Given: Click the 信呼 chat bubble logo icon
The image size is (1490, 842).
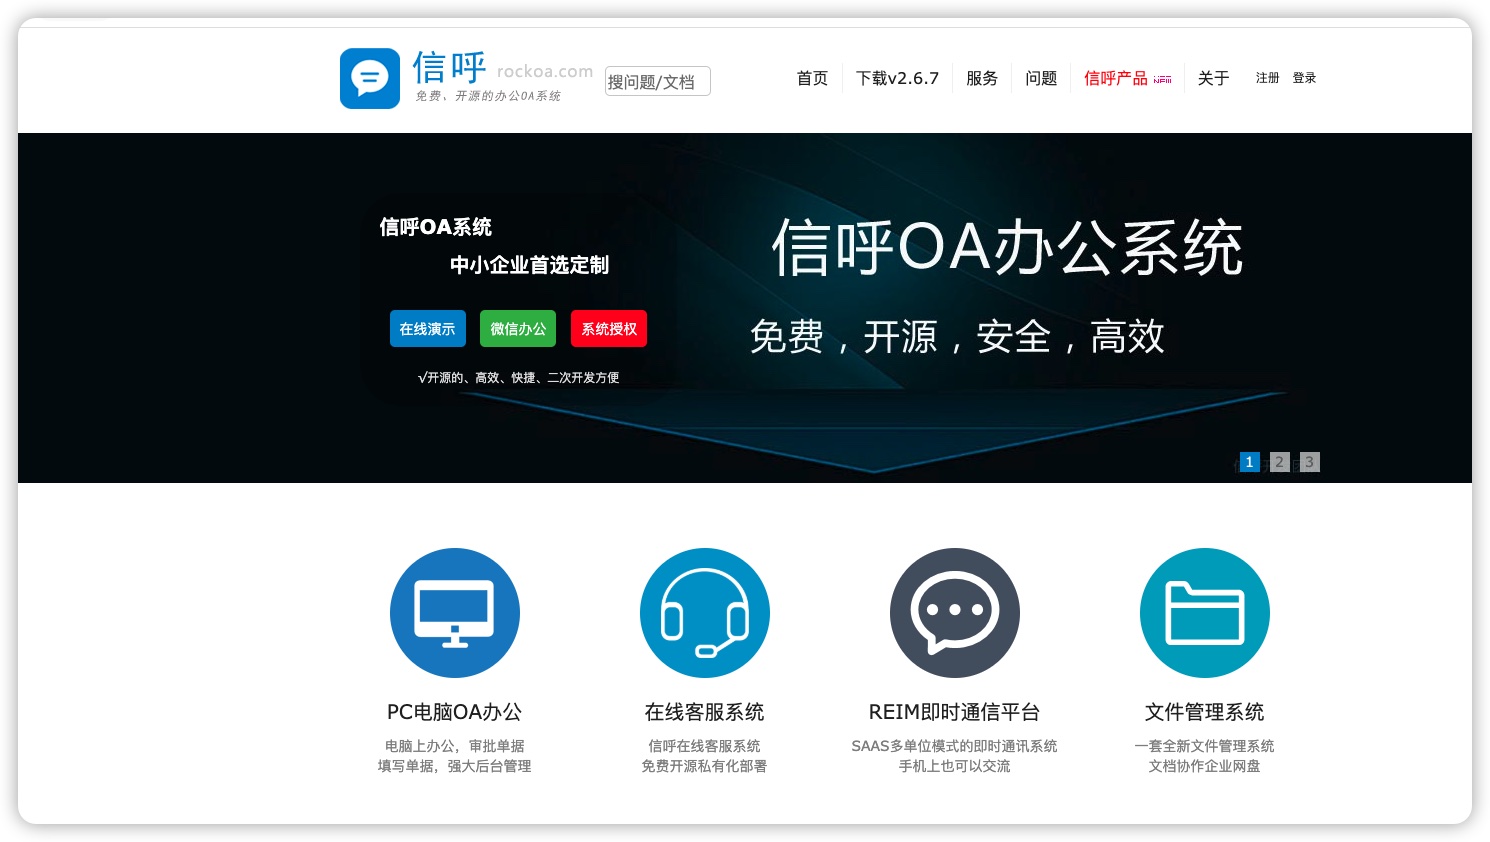Looking at the screenshot, I should point(370,78).
